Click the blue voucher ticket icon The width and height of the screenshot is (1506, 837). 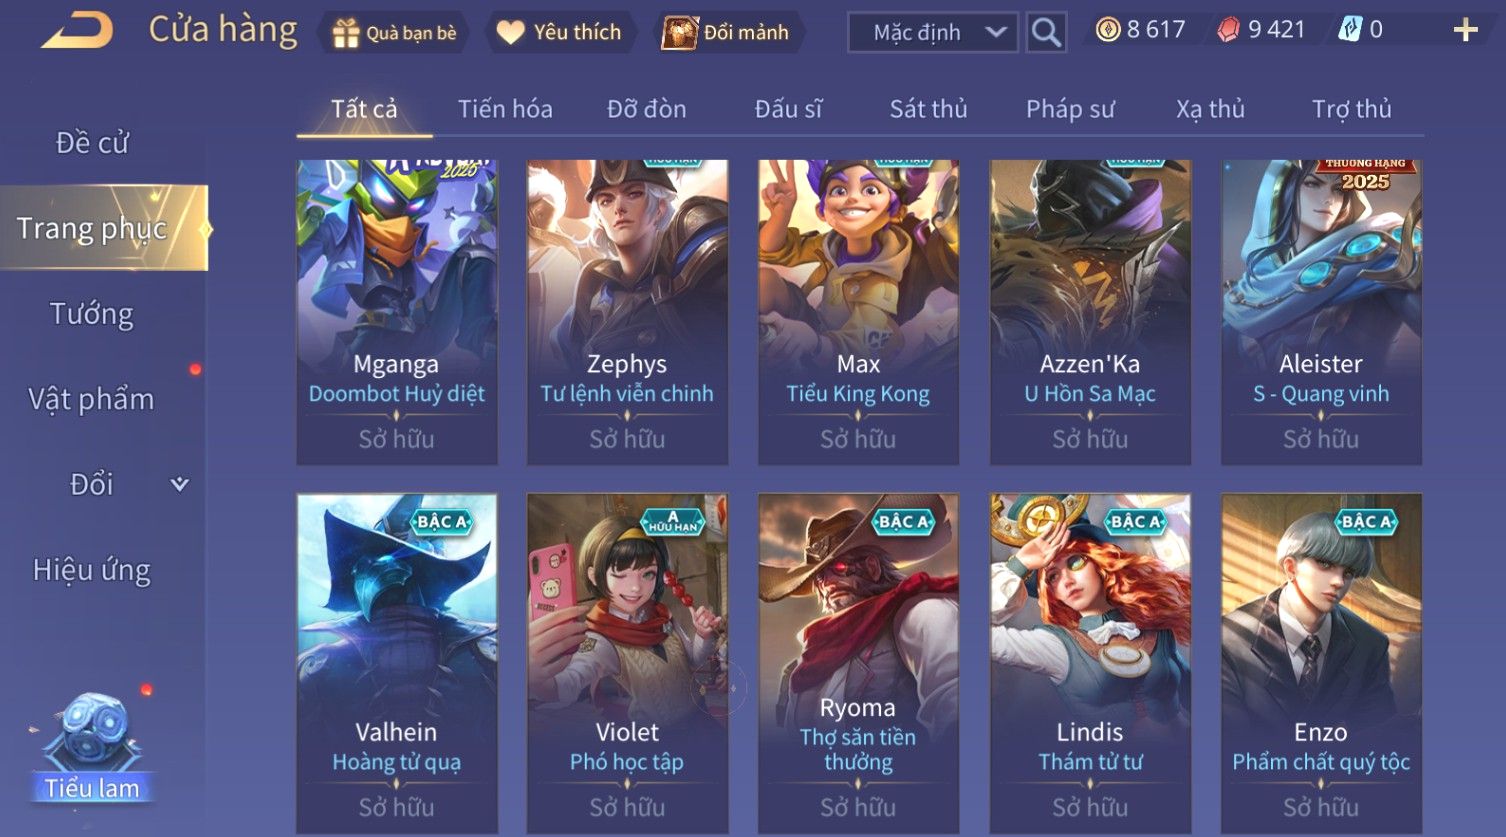(x=1350, y=30)
